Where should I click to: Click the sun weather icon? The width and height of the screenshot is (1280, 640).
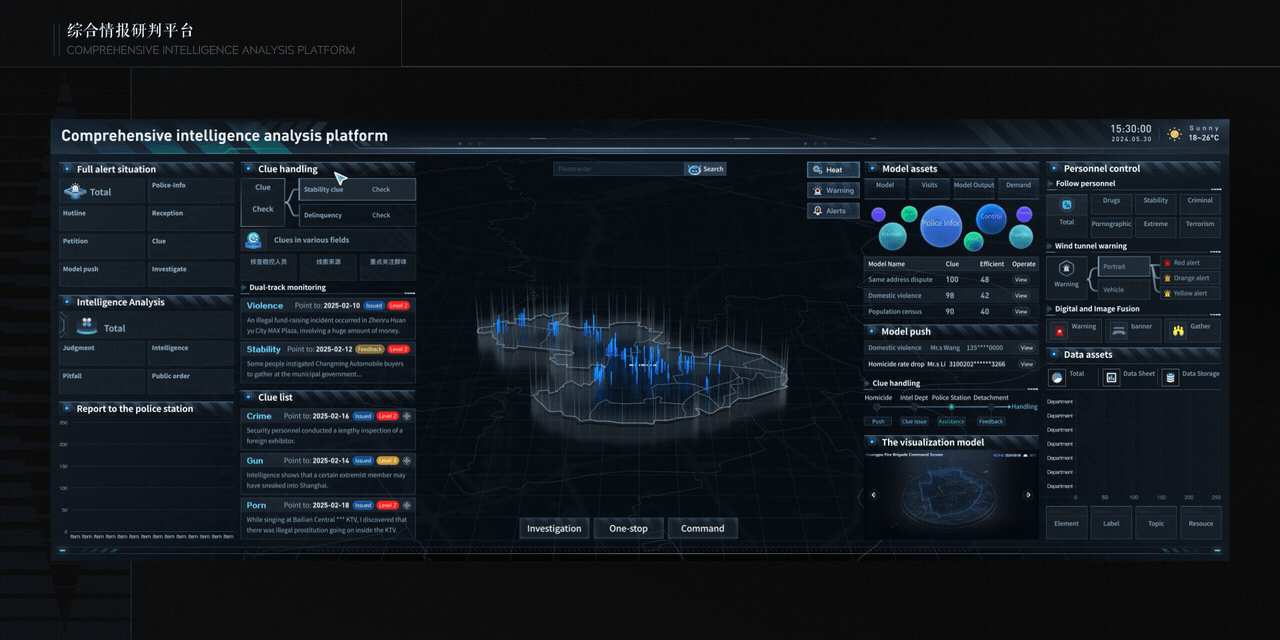[1174, 133]
